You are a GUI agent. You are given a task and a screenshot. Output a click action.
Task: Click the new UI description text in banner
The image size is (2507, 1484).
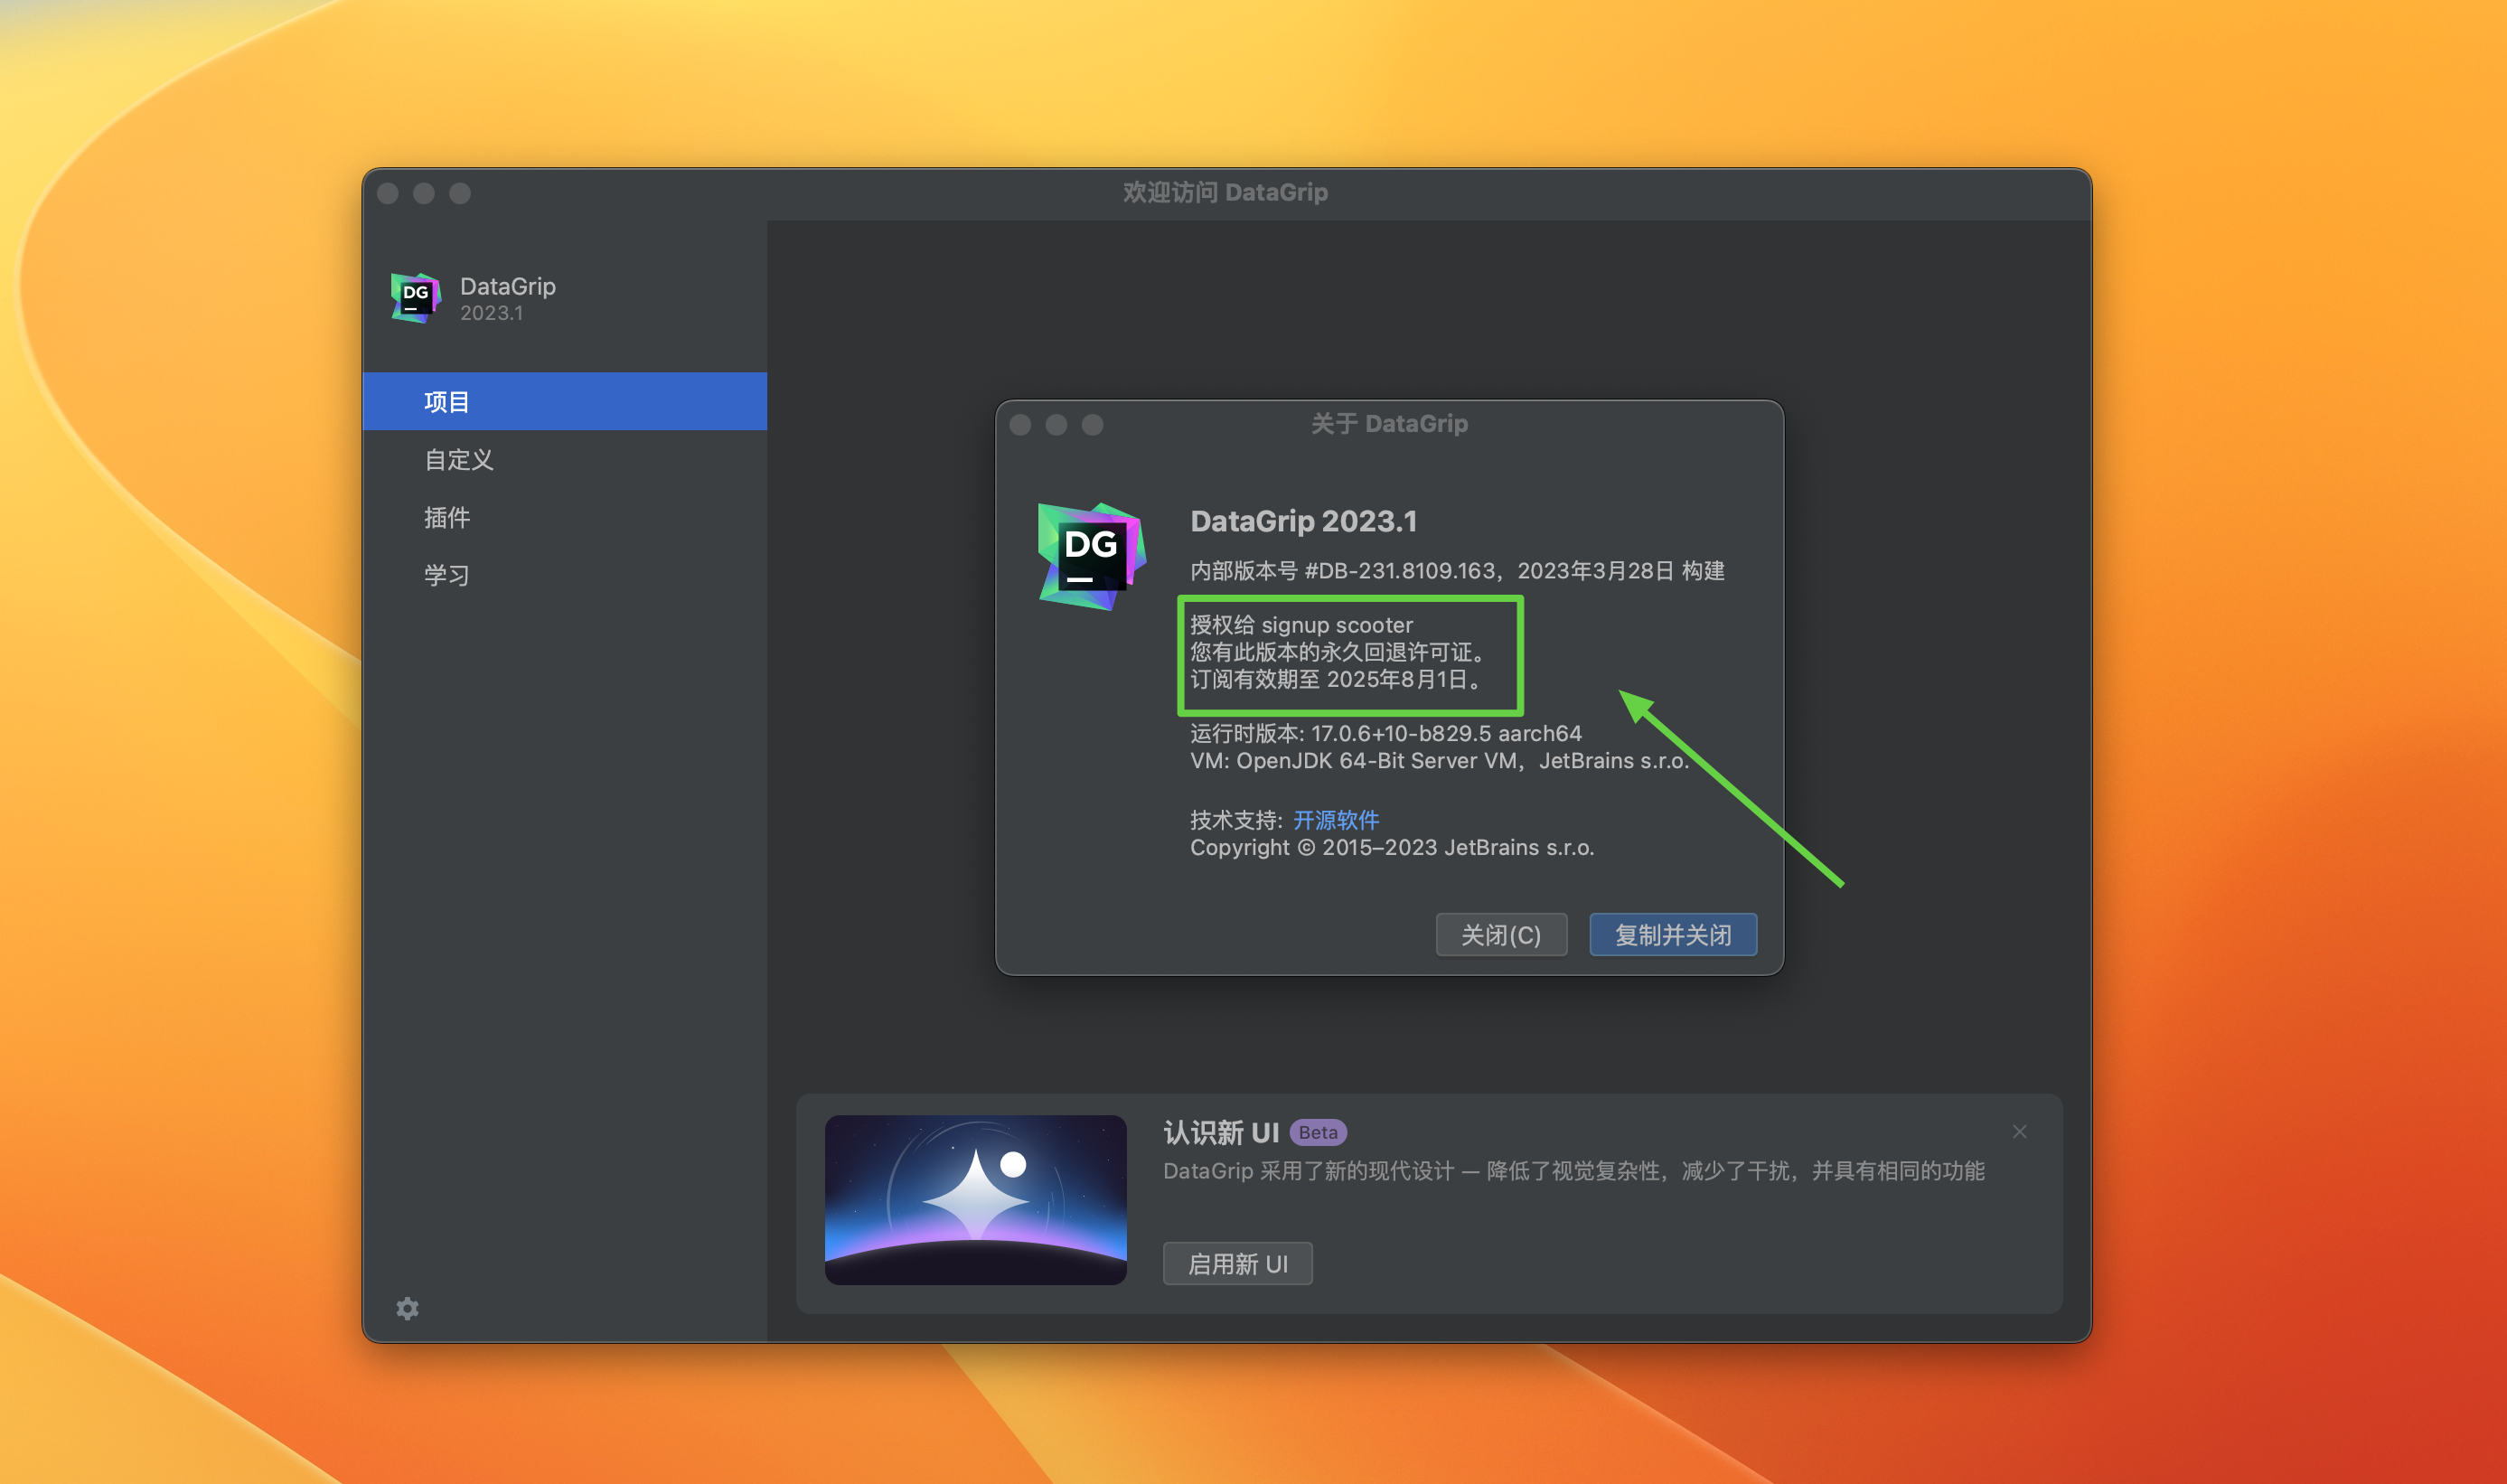click(1573, 1170)
